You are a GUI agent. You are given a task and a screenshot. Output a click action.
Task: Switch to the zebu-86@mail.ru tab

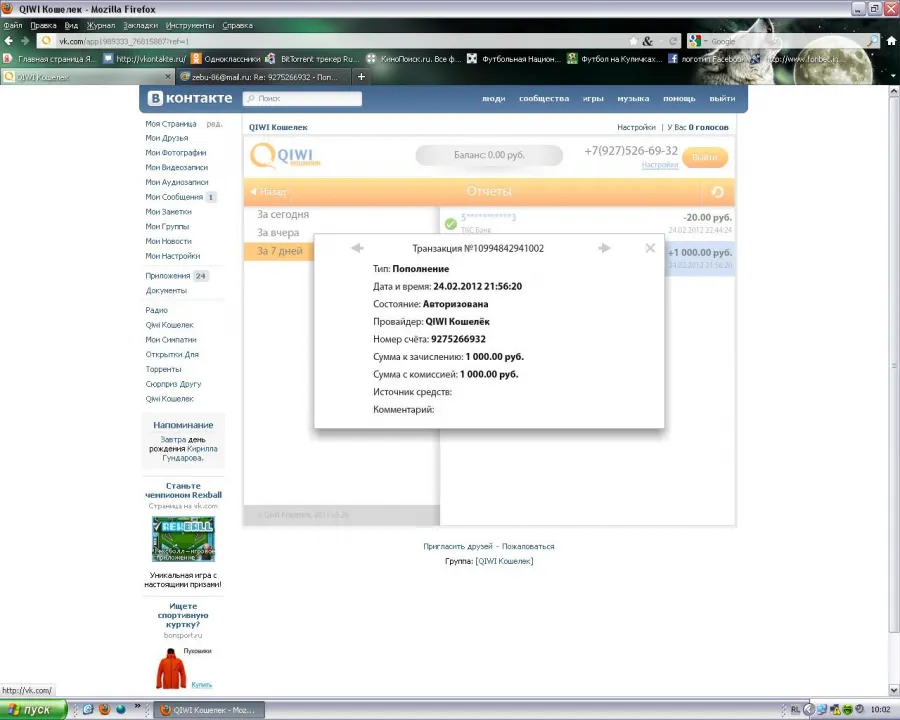263,76
